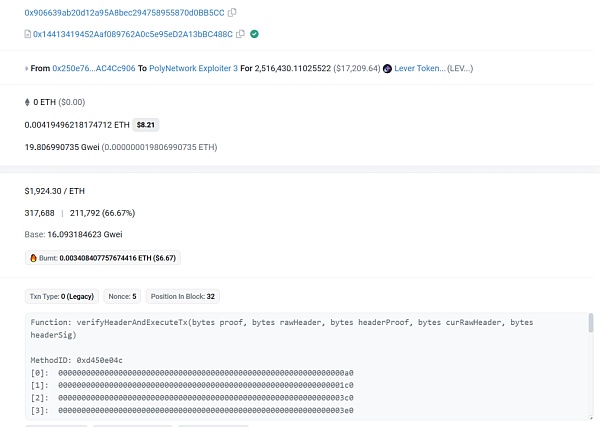Click the green verified checkmark icon
The height and width of the screenshot is (427, 600).
pos(254,34)
